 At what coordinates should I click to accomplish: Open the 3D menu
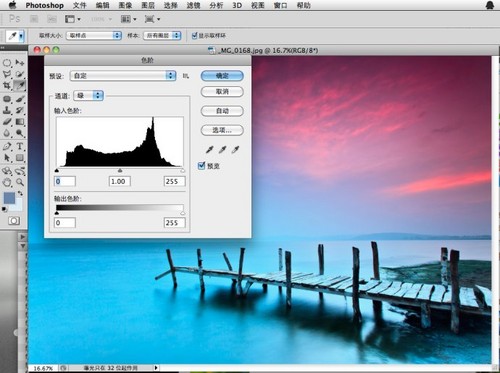[237, 5]
